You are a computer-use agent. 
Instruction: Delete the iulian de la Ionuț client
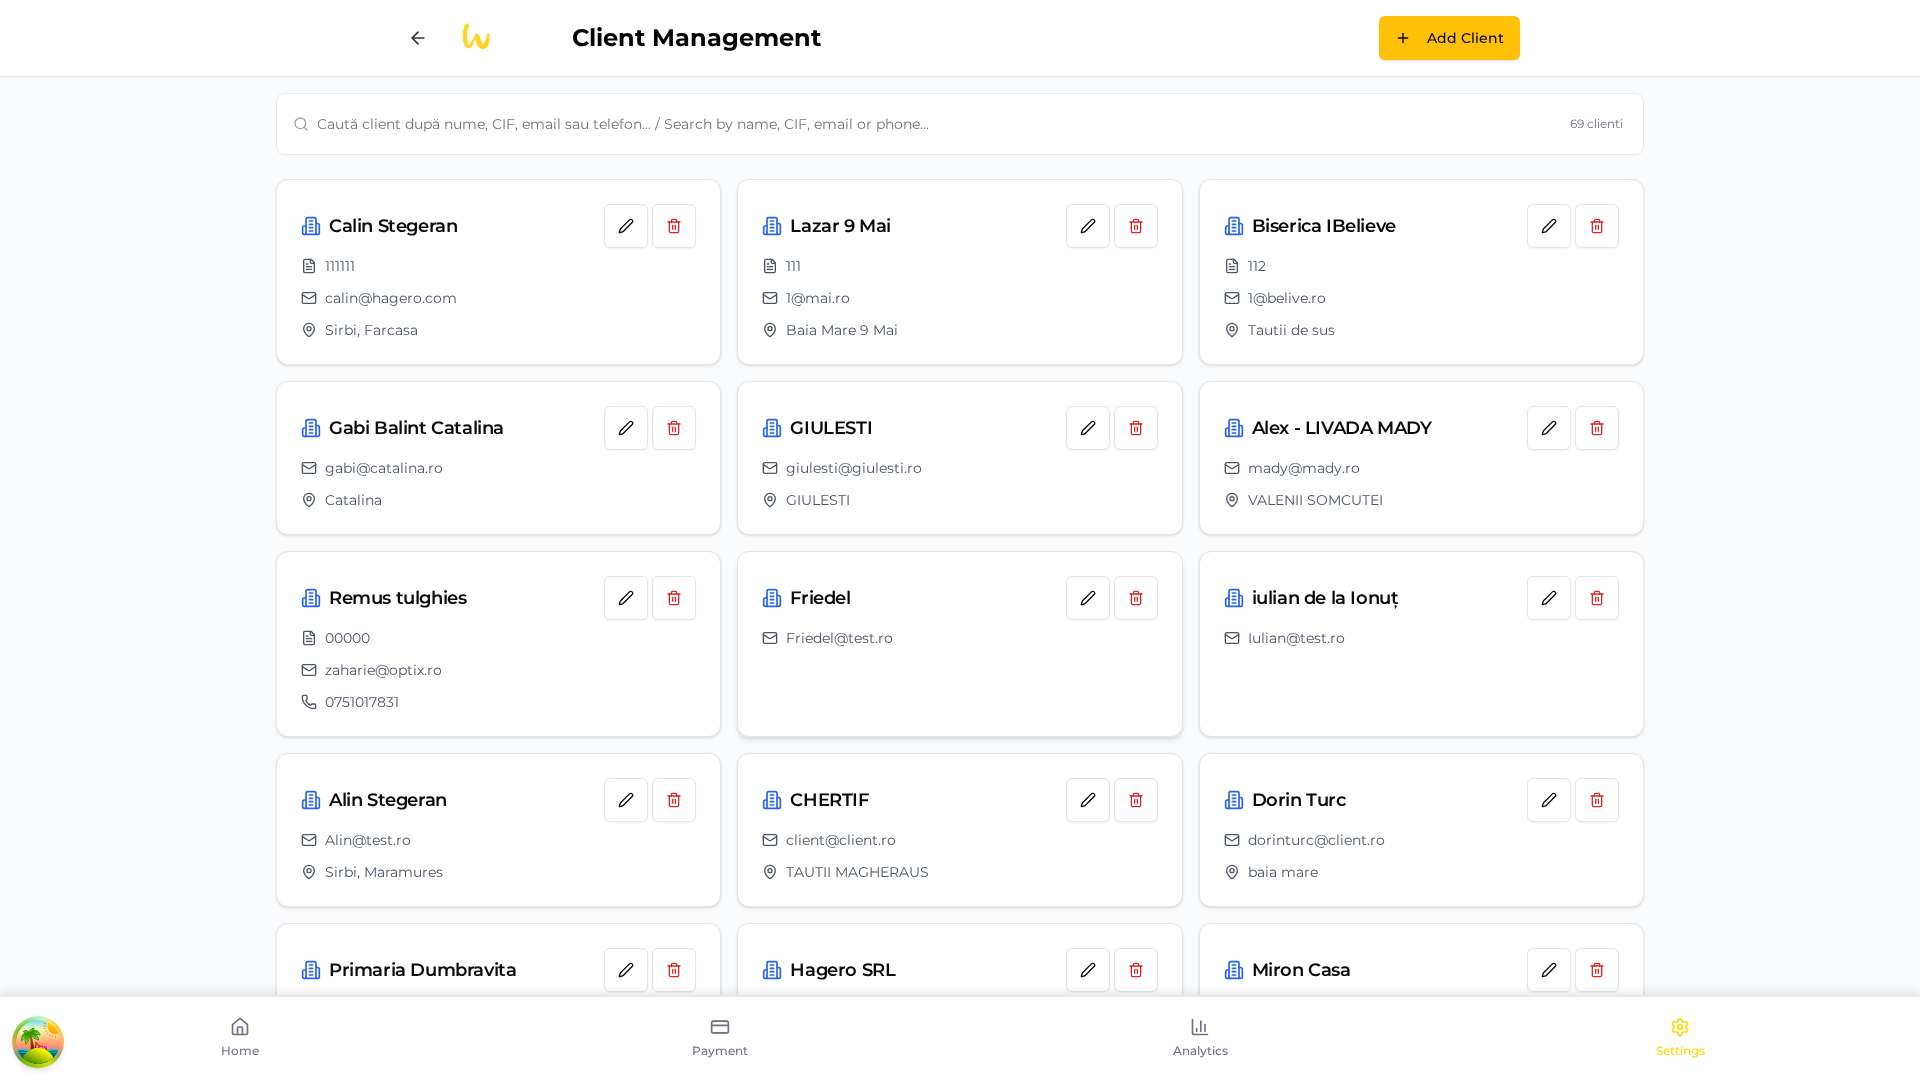pyautogui.click(x=1597, y=598)
